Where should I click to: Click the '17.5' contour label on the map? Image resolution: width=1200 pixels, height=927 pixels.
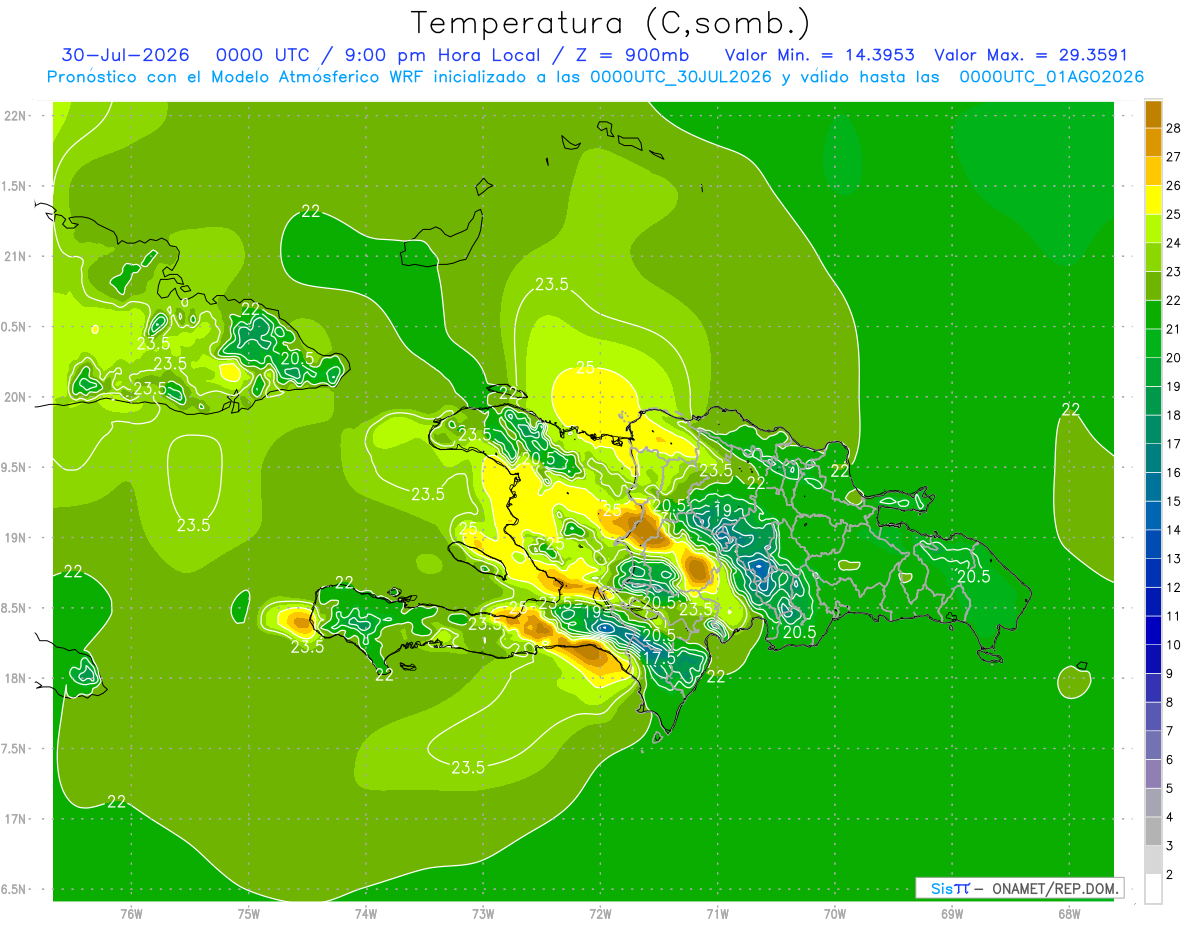659,657
